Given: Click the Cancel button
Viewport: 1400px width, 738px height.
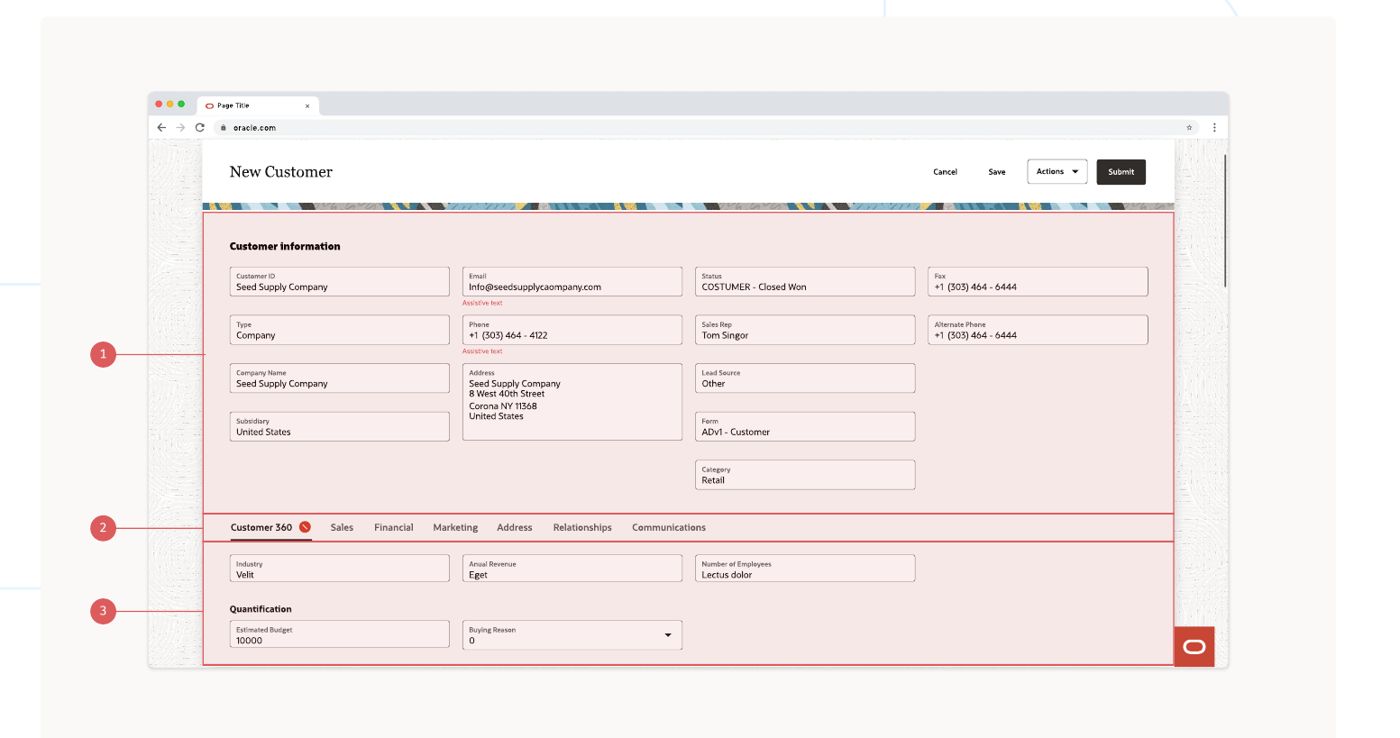Looking at the screenshot, I should (945, 172).
